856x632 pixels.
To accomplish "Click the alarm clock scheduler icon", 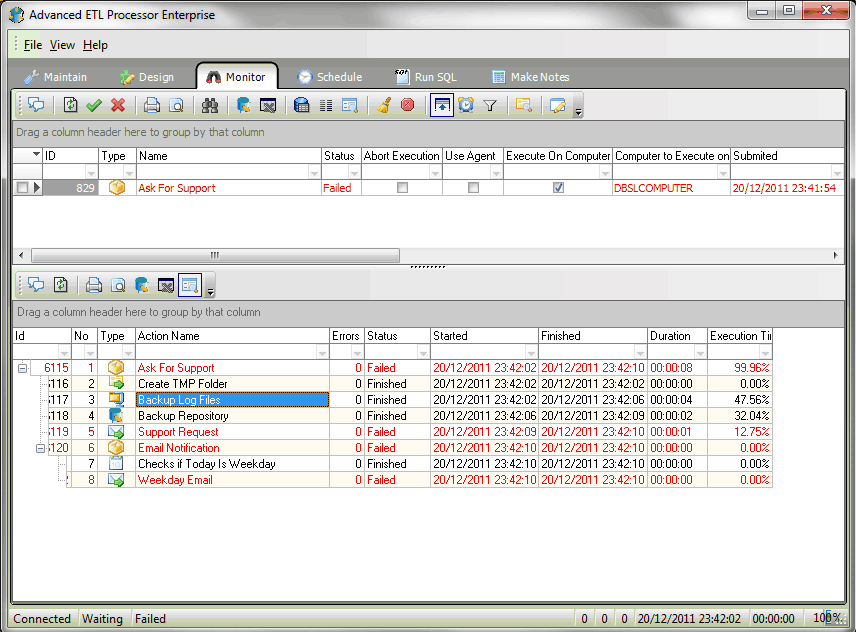I will point(465,105).
